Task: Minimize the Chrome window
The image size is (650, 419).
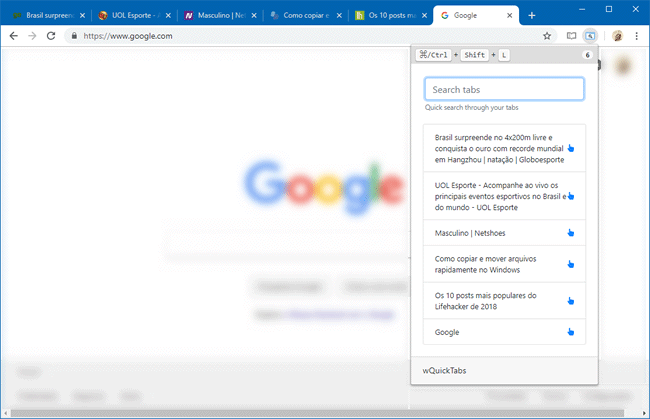Action: [582, 9]
